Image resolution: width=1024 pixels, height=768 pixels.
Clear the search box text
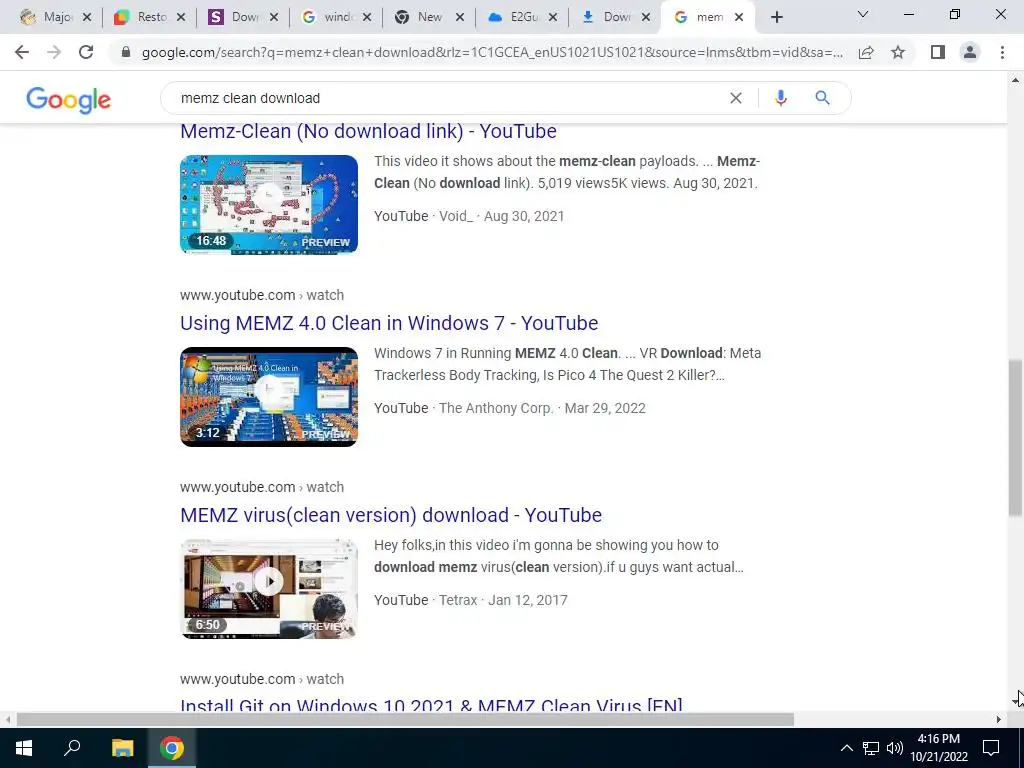pyautogui.click(x=735, y=98)
